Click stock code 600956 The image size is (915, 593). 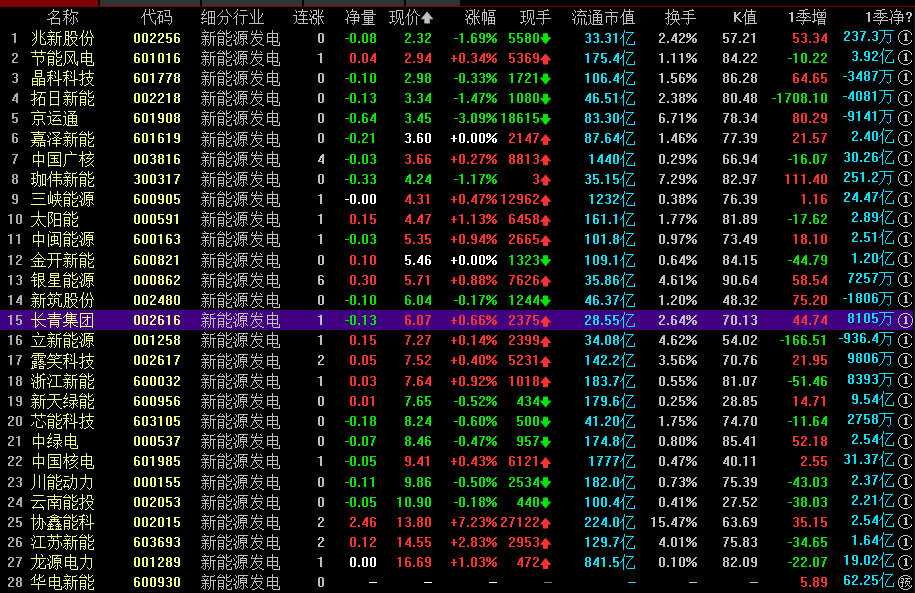157,402
